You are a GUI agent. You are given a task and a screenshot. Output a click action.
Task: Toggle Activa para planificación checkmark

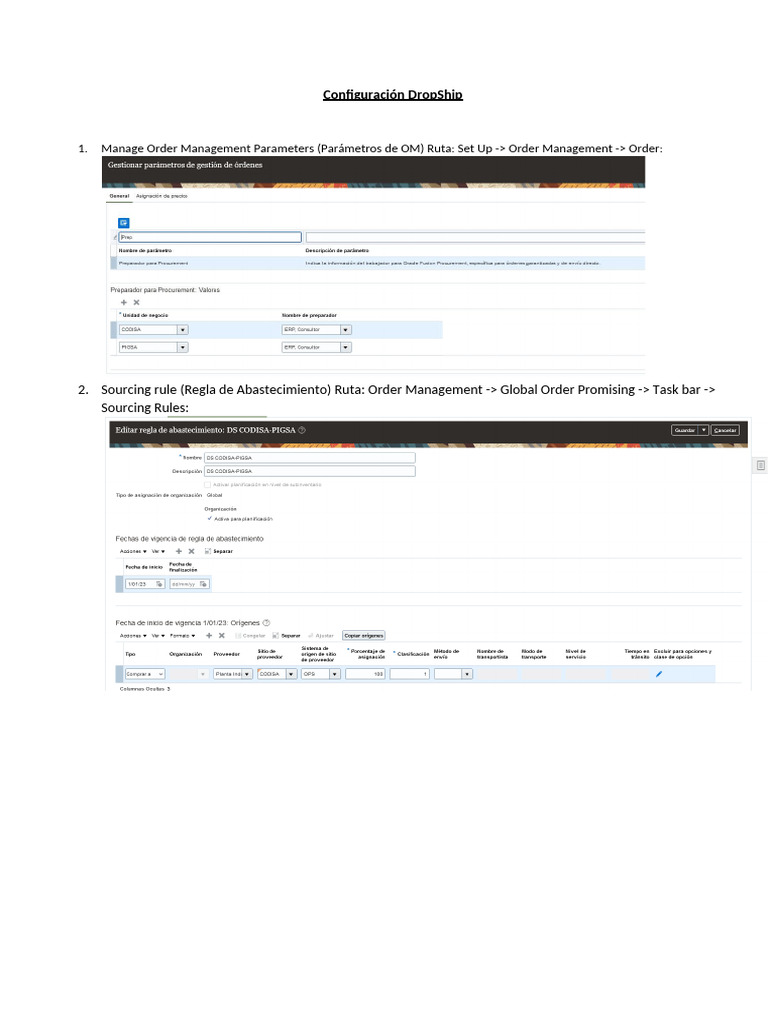point(210,519)
